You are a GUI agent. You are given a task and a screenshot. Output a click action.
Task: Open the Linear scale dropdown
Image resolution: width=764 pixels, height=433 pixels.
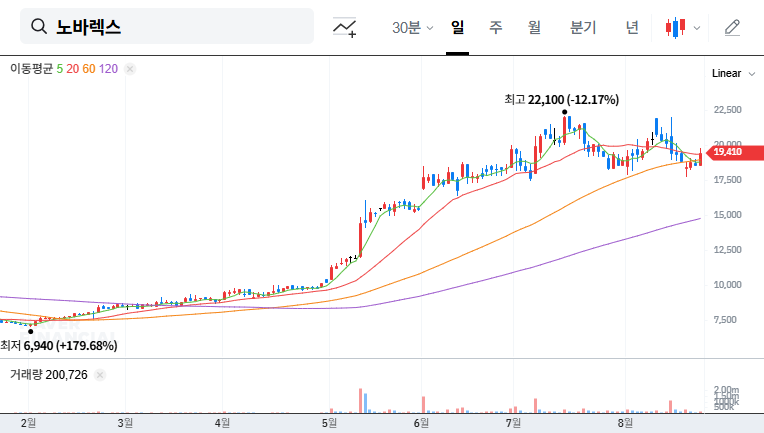point(733,74)
